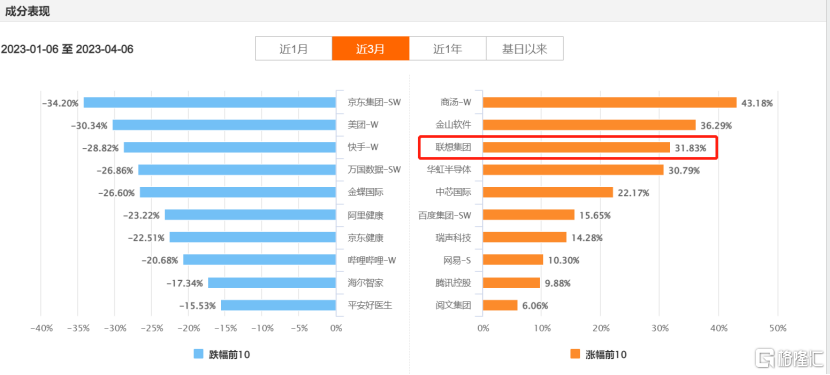Viewport: 830px width, 375px height.
Task: Click the 京东健康 stock label
Action: click(365, 238)
